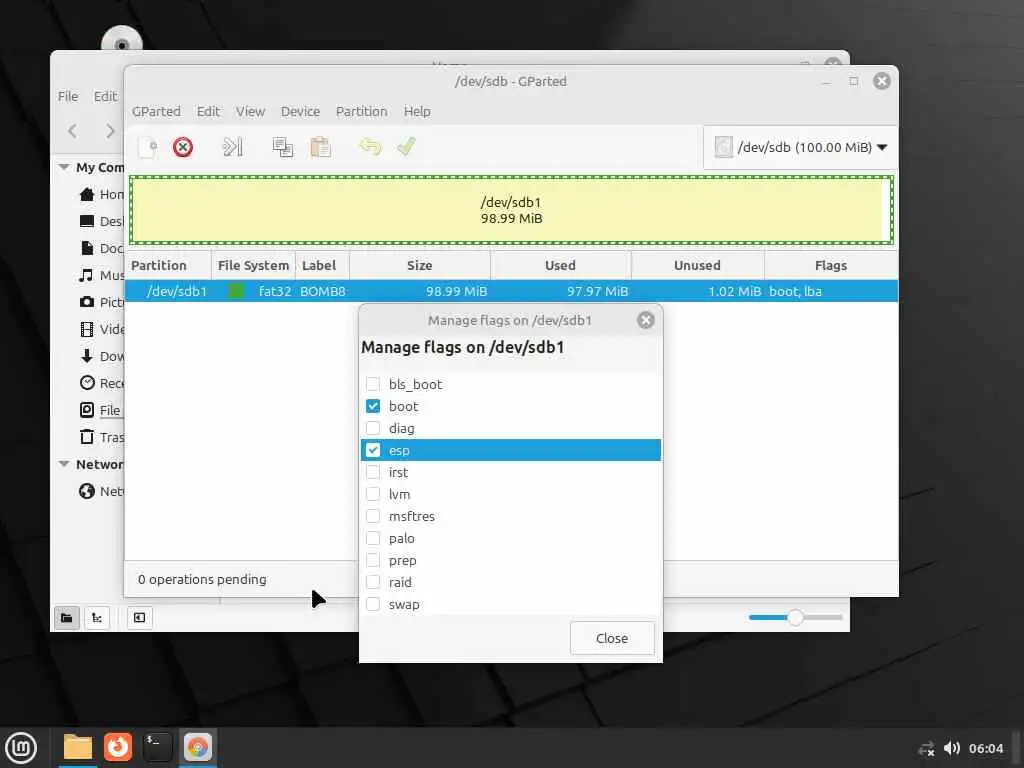Click the Copy partition toolbar icon
Screen dimensions: 1024x768
pyautogui.click(x=282, y=147)
